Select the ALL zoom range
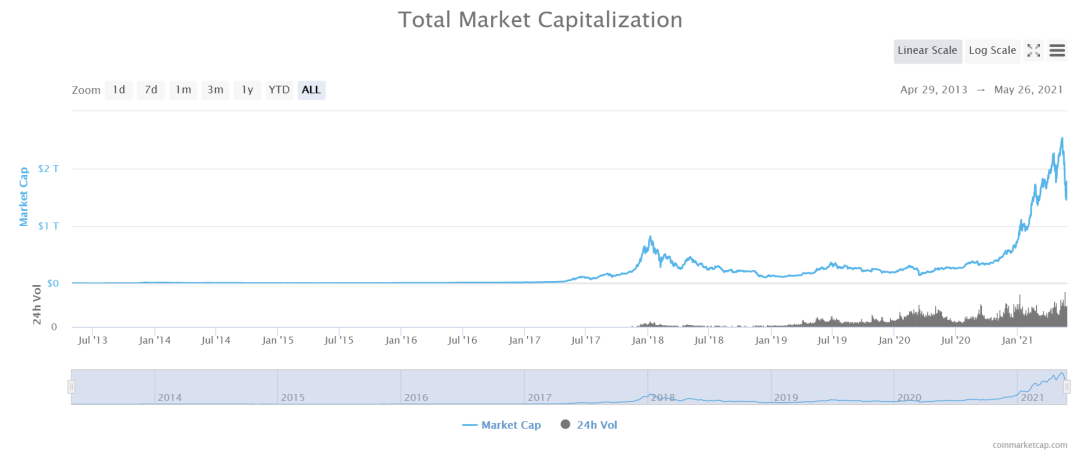This screenshot has width=1080, height=456. [x=311, y=90]
